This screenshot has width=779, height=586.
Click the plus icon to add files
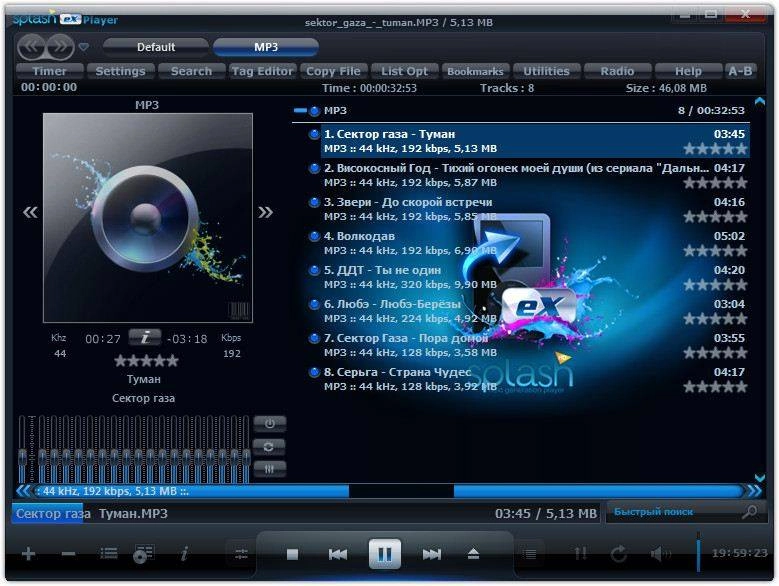[28, 554]
